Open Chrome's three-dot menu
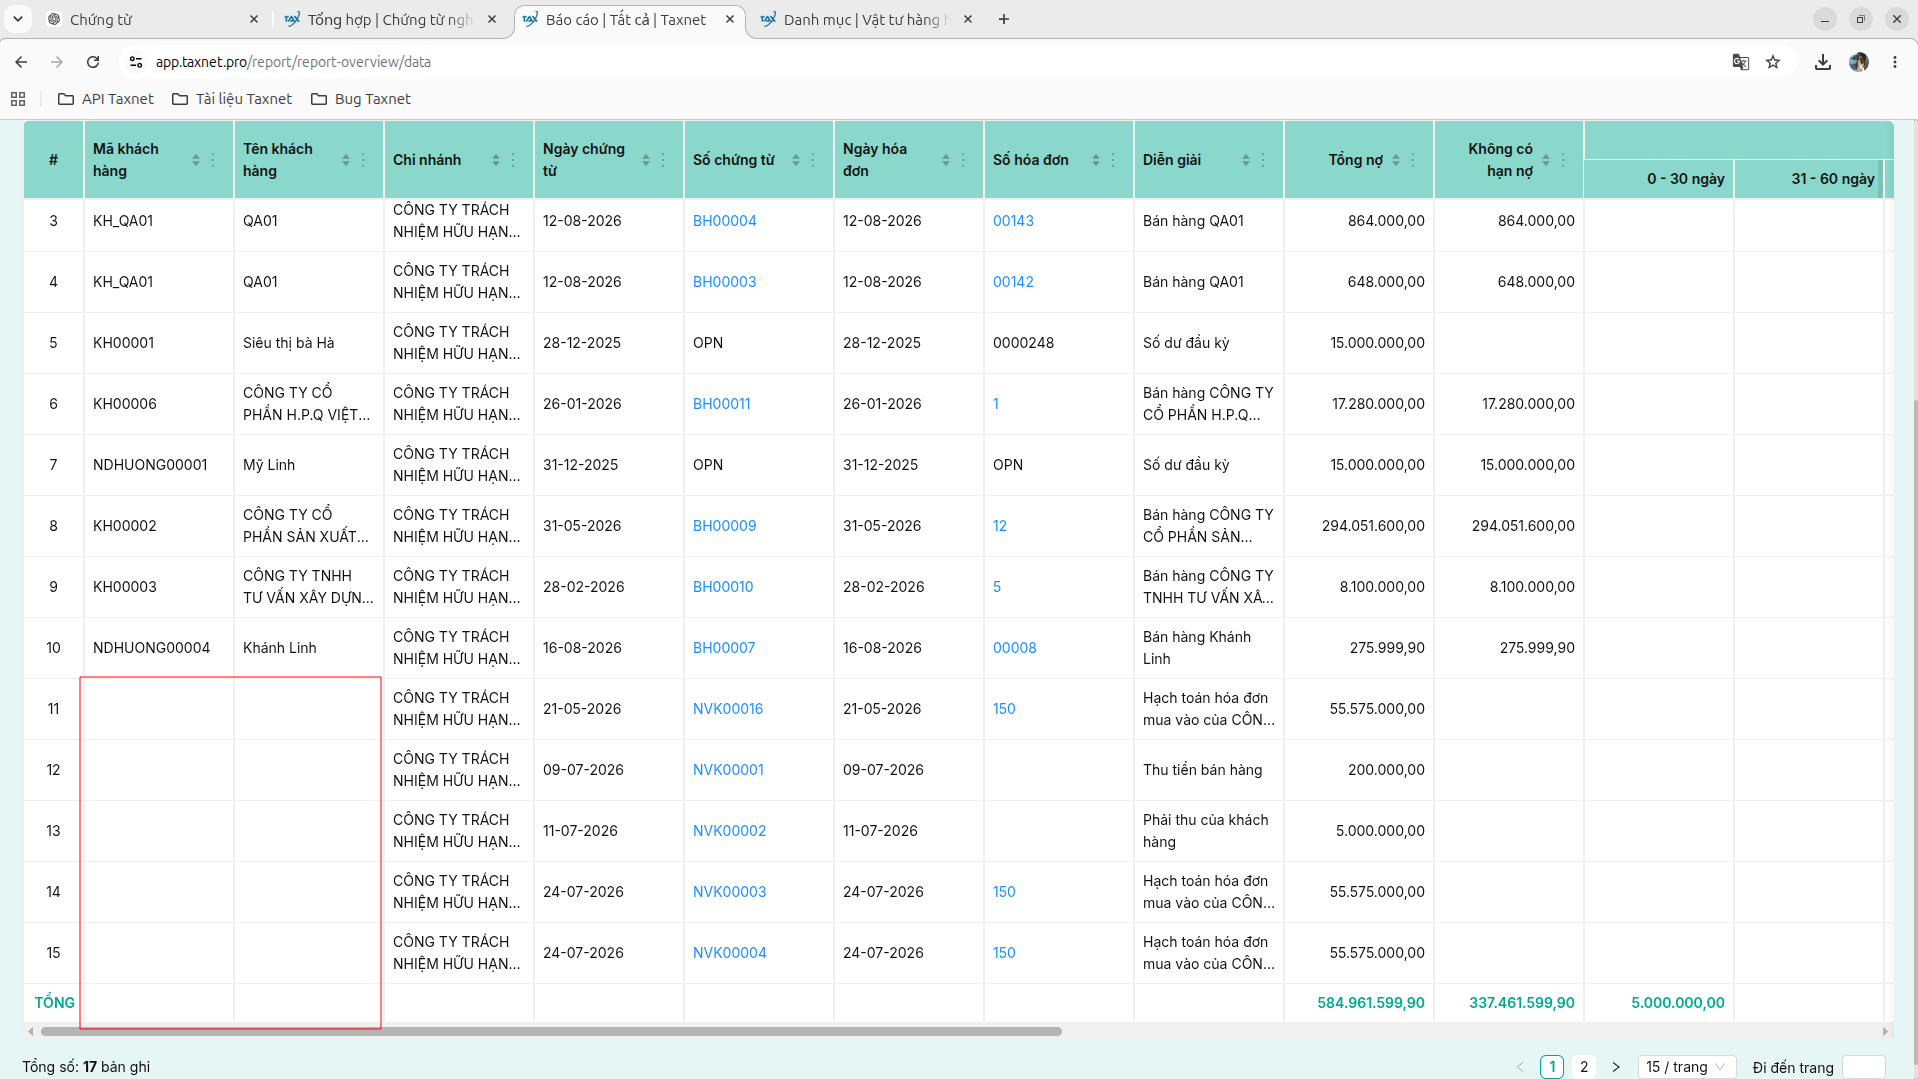 1895,62
